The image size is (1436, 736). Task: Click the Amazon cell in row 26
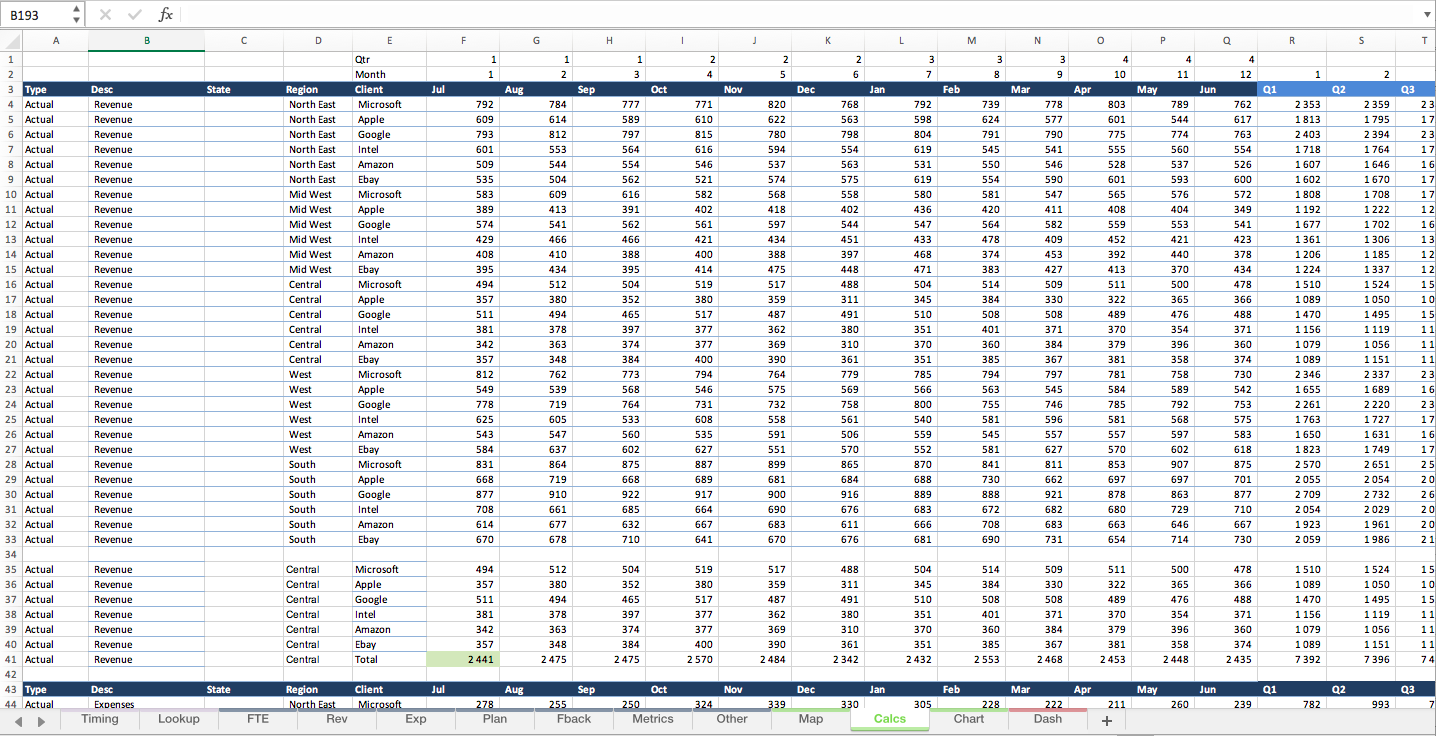[x=390, y=434]
